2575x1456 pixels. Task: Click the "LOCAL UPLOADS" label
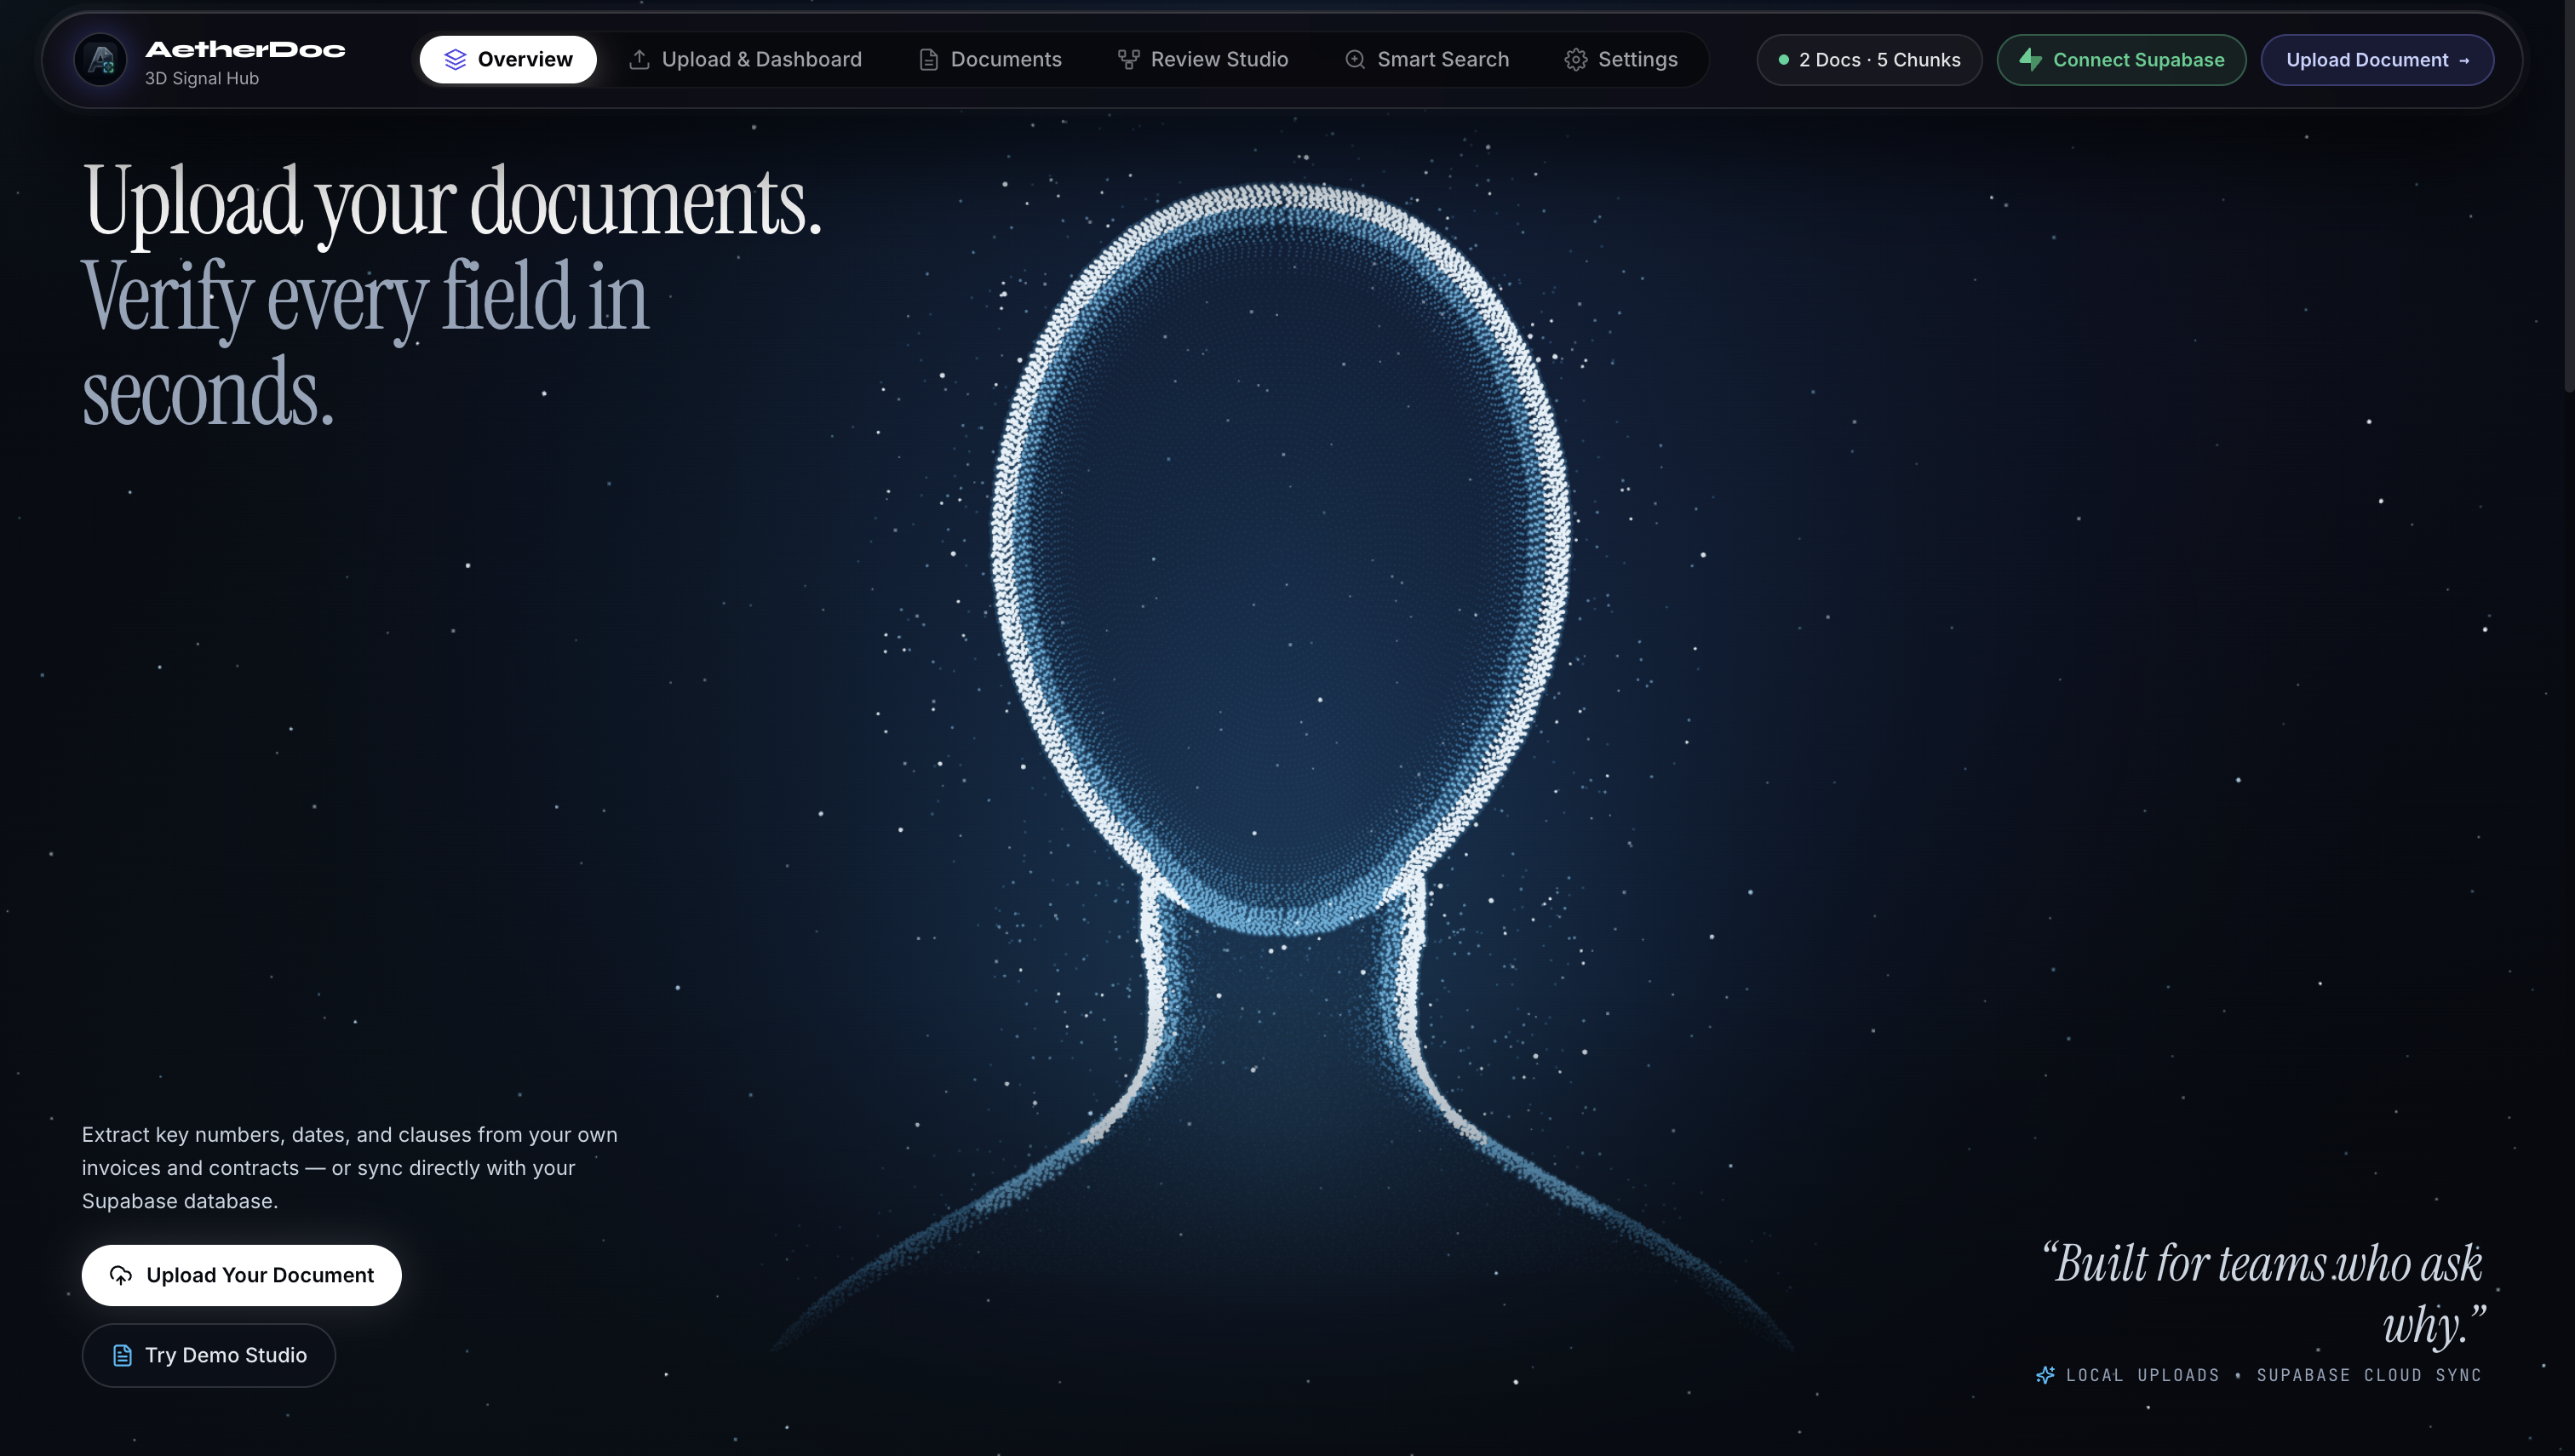pos(2142,1375)
